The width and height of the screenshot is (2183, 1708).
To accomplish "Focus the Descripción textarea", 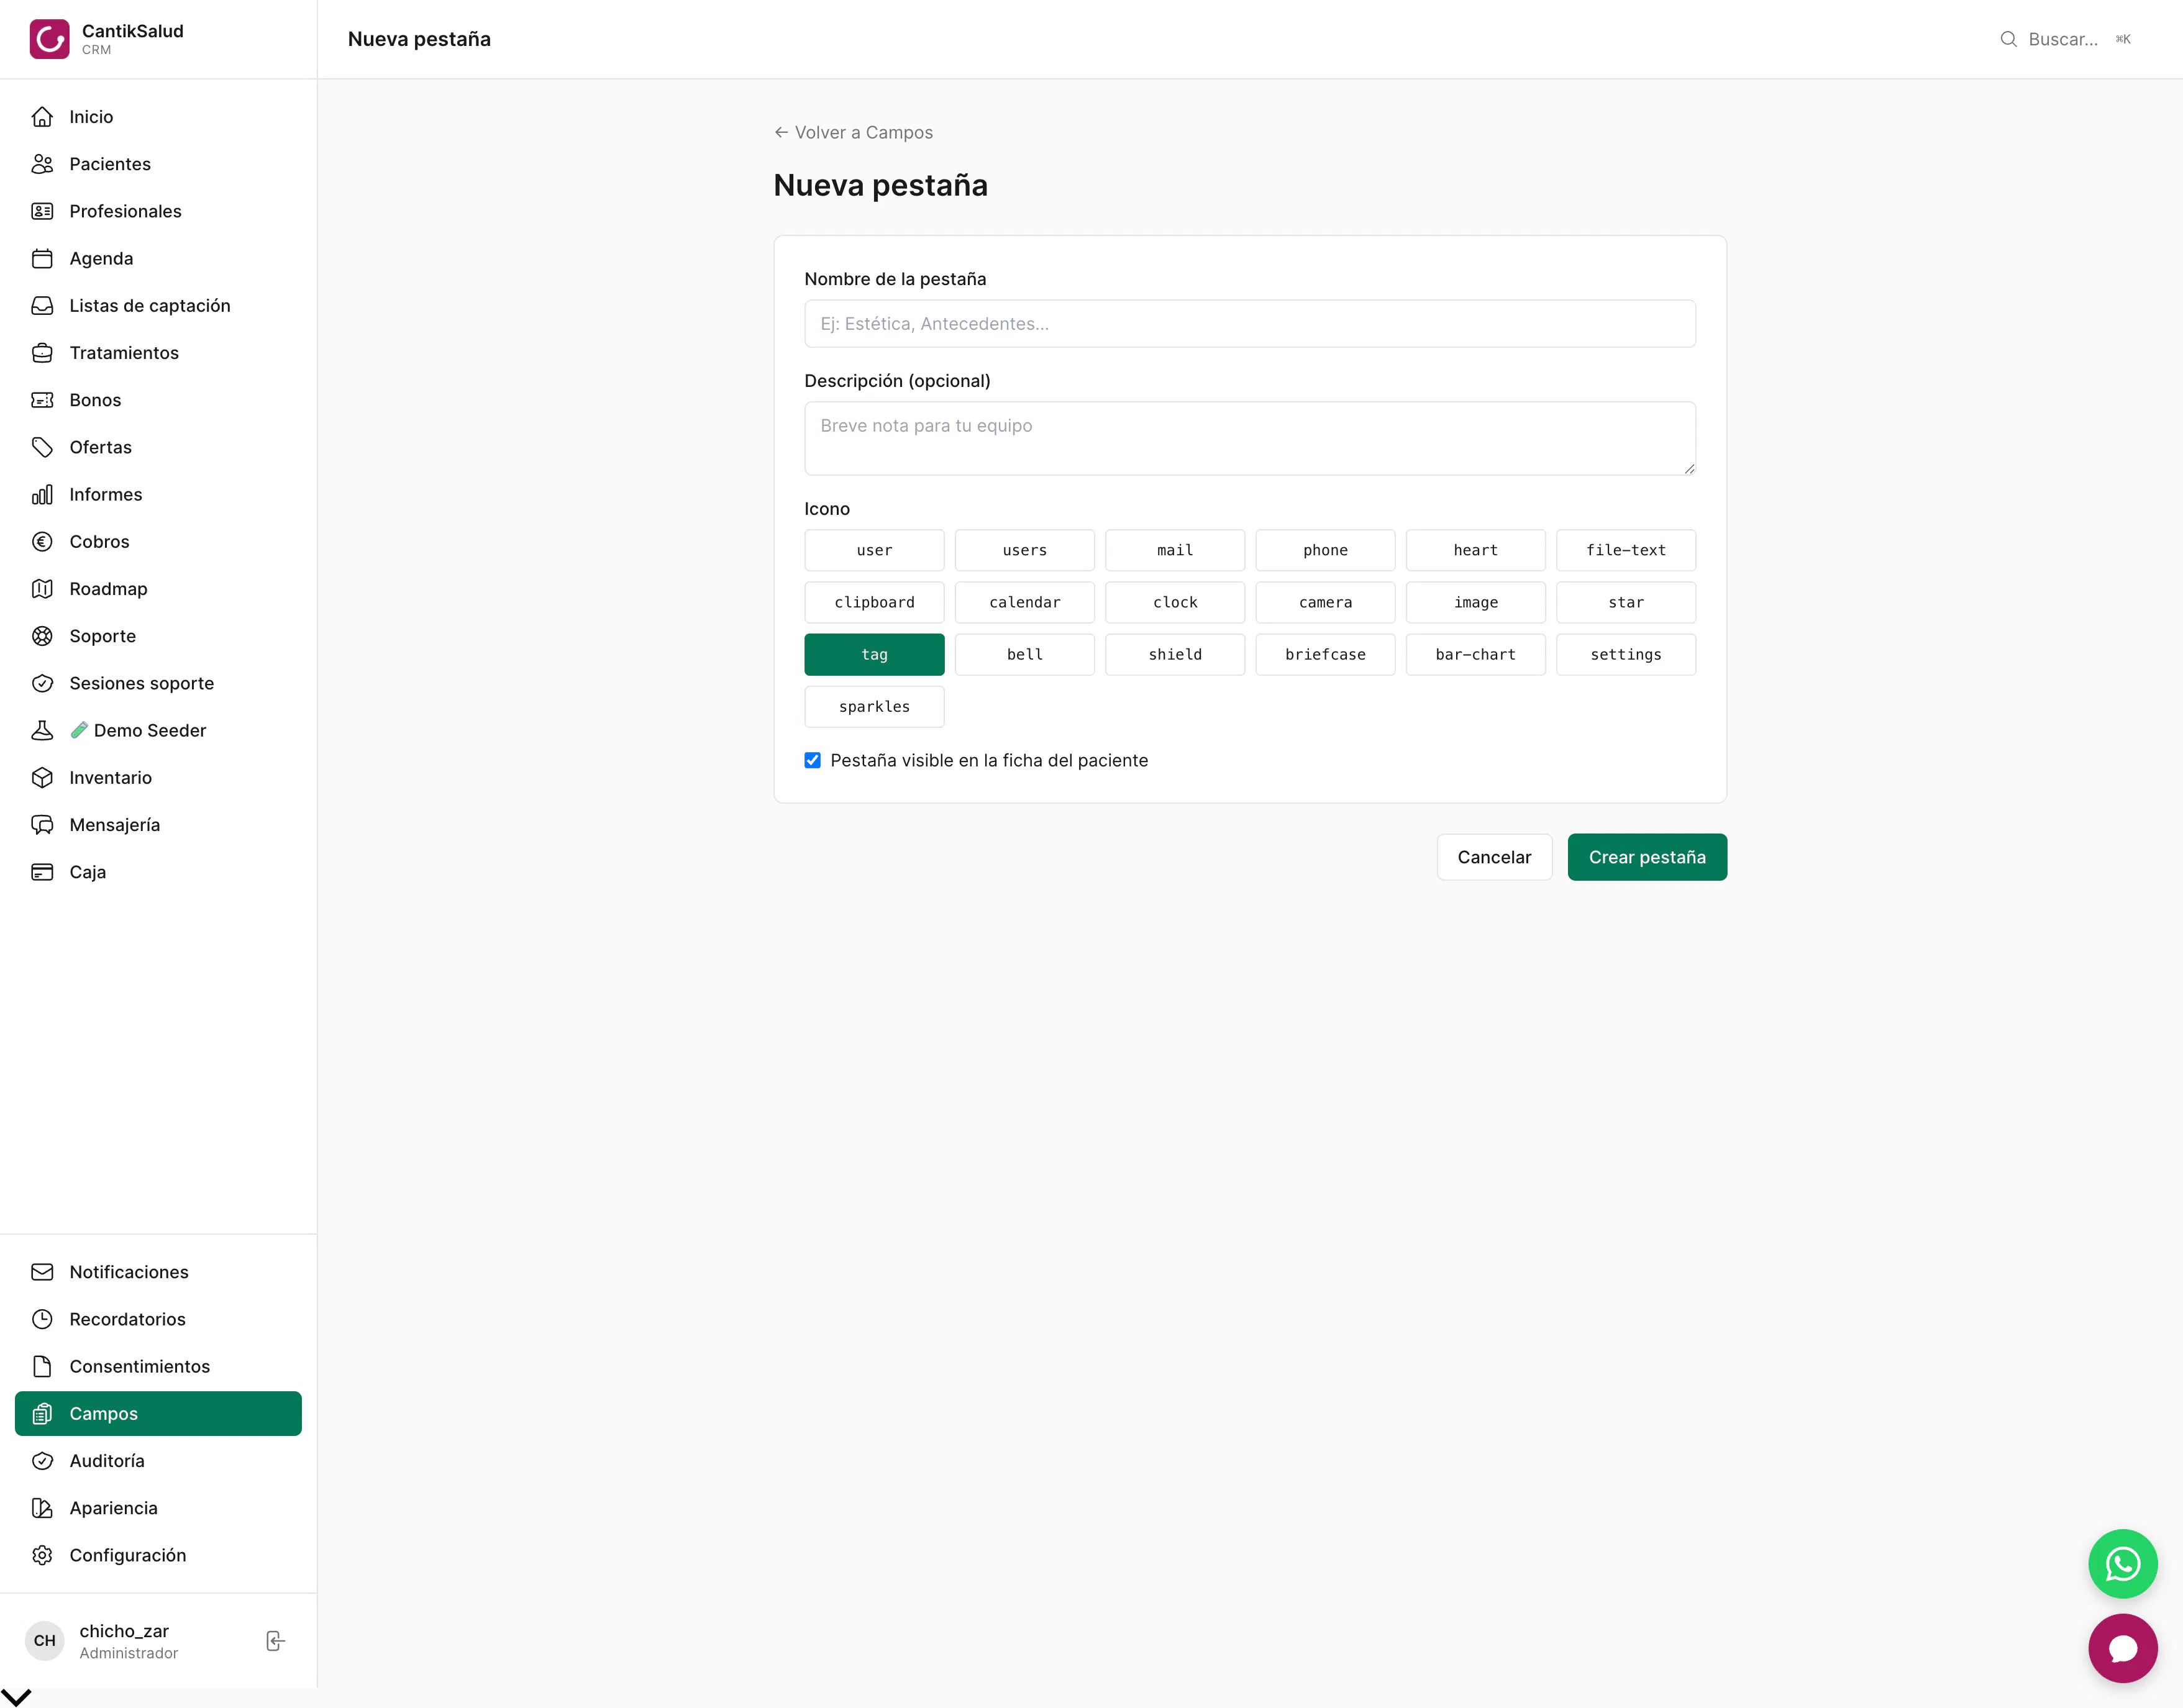I will (1250, 438).
